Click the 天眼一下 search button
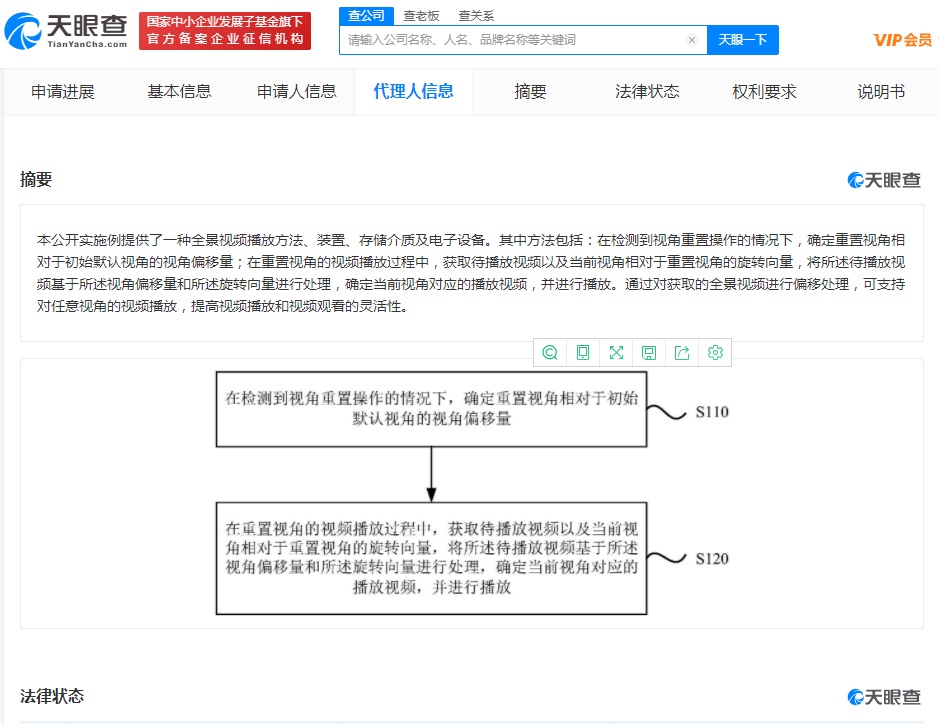The image size is (939, 724). 743,40
